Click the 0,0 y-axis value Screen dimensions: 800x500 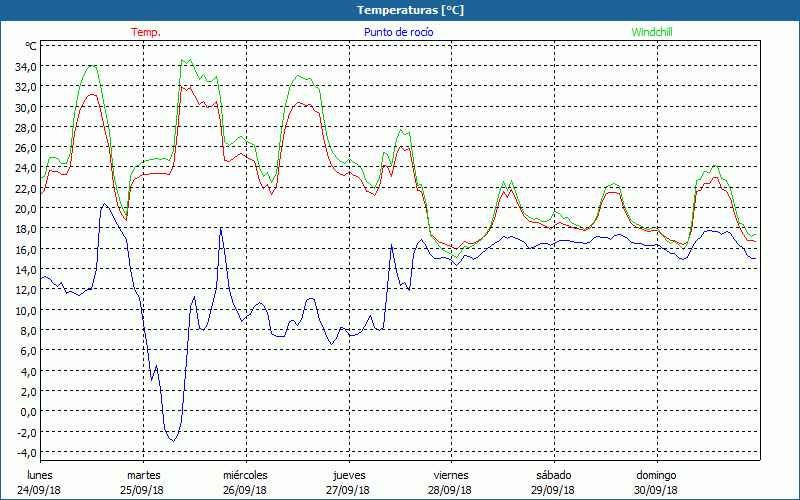coord(28,411)
